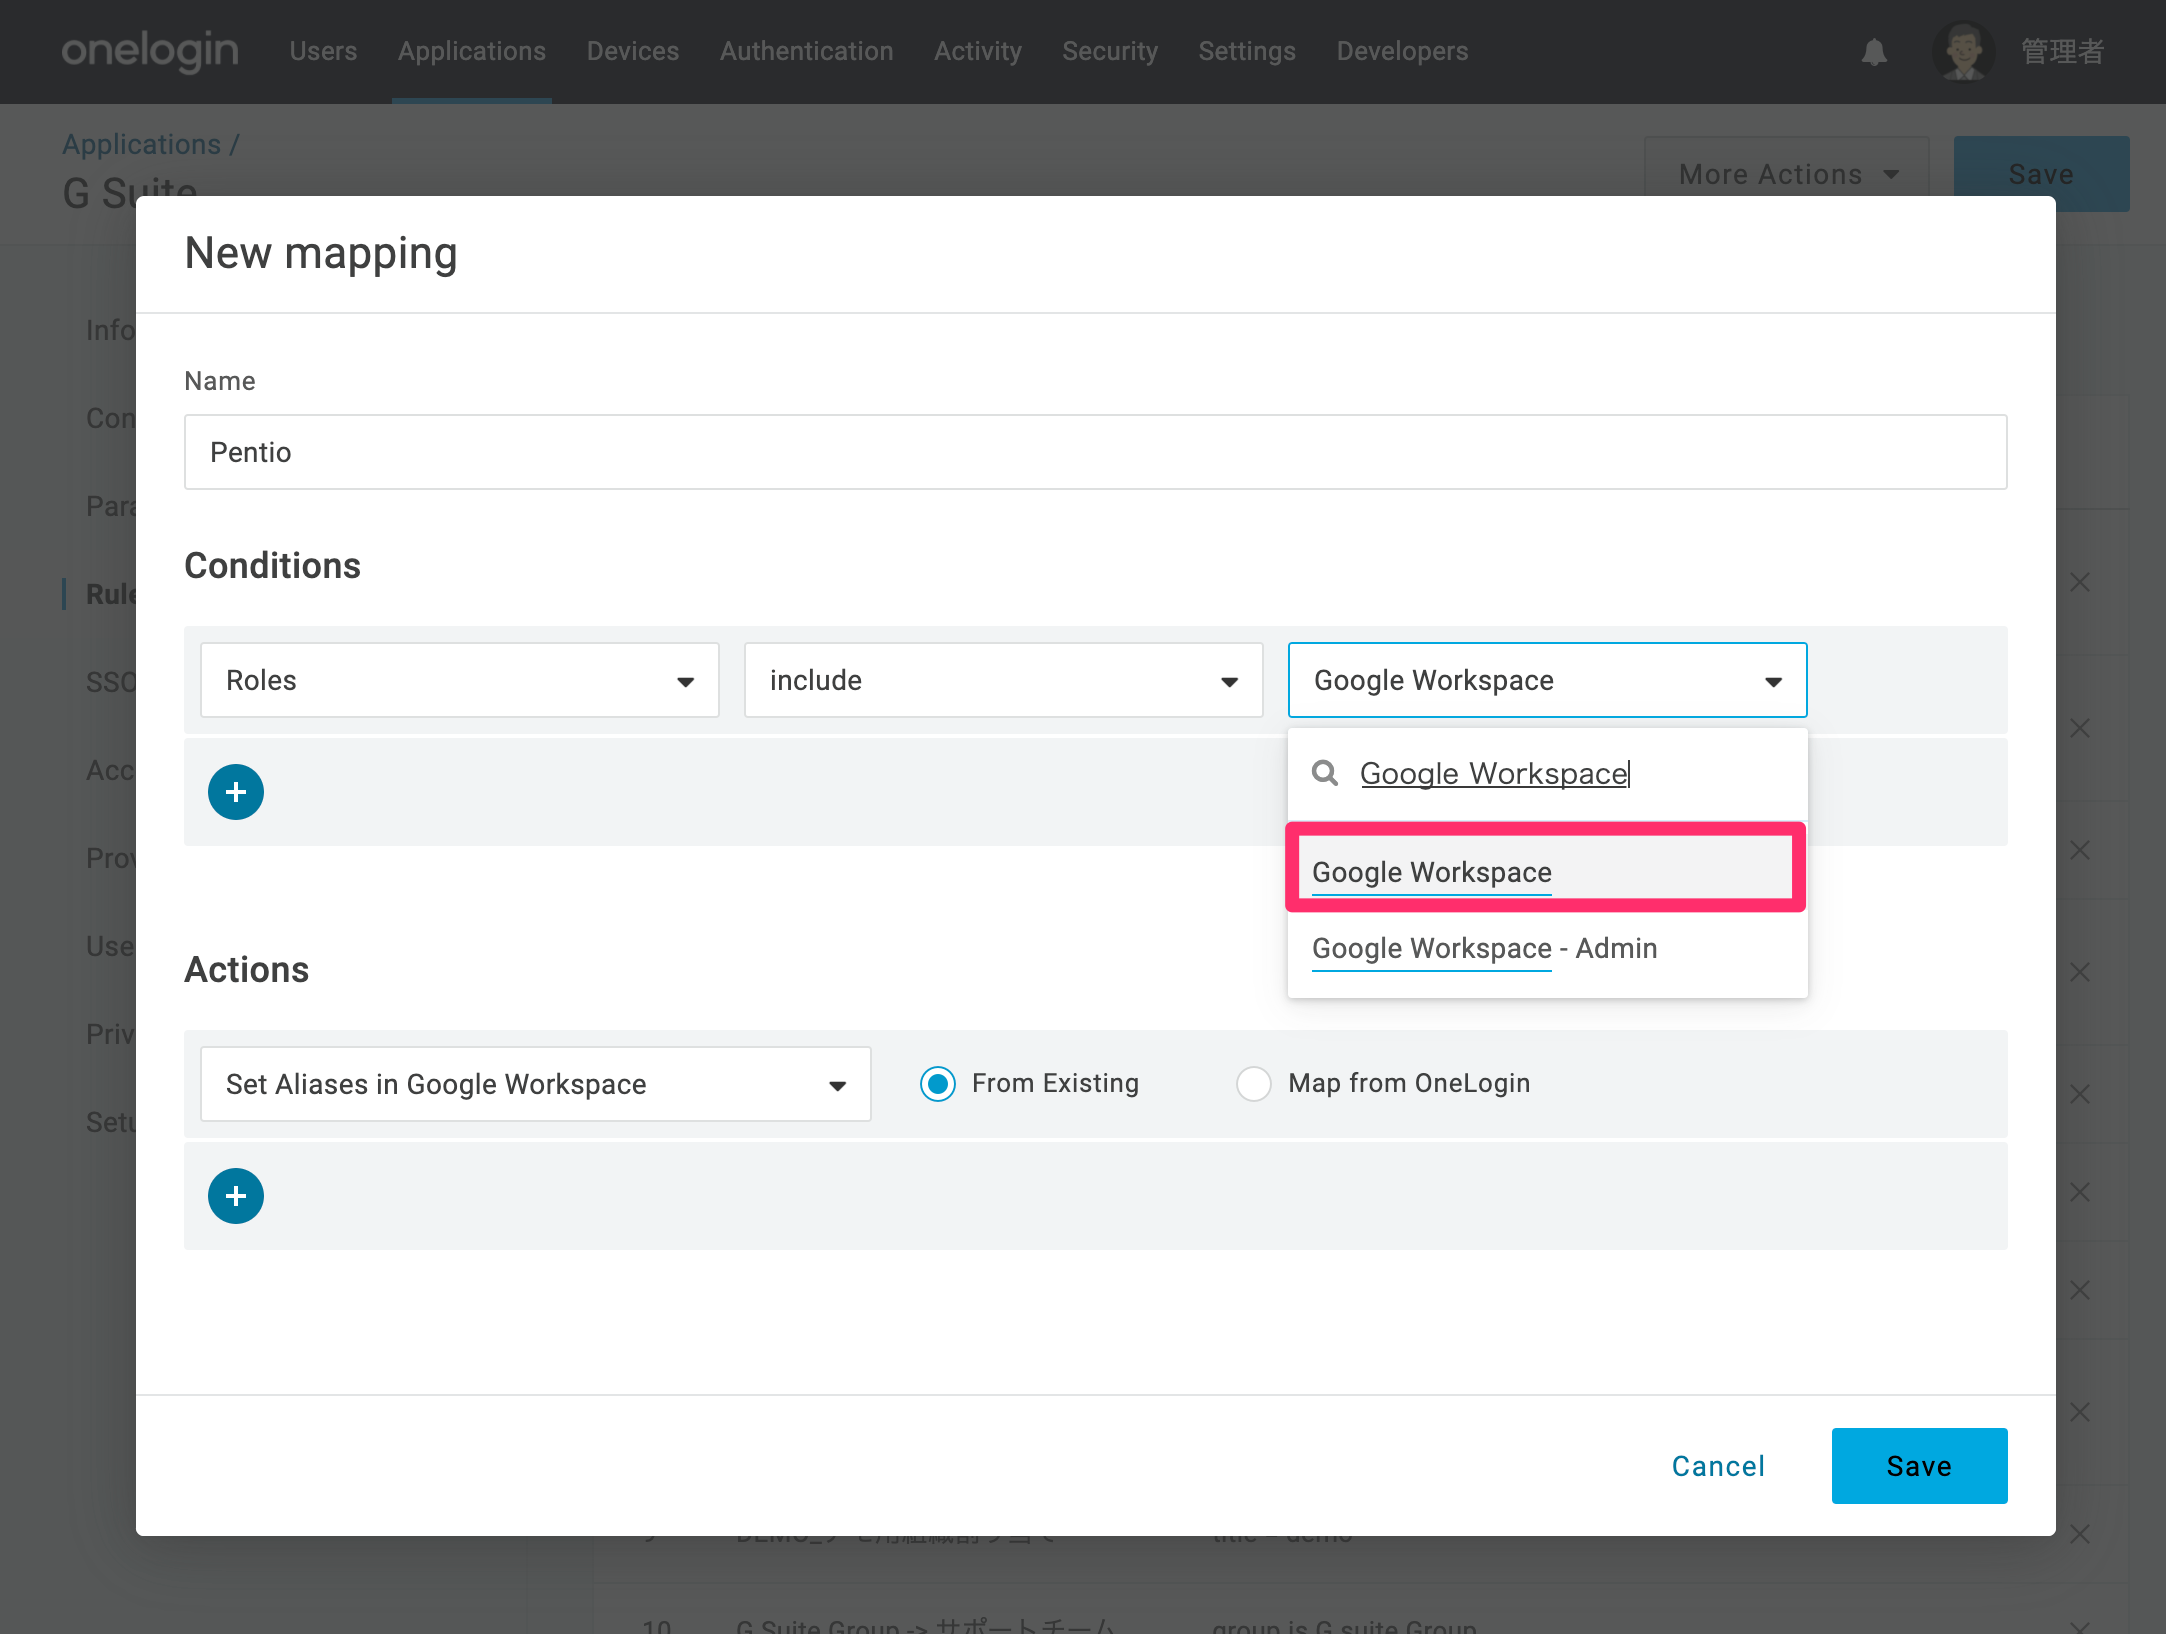Open the Settings menu
Image resolution: width=2166 pixels, height=1634 pixels.
coord(1247,51)
